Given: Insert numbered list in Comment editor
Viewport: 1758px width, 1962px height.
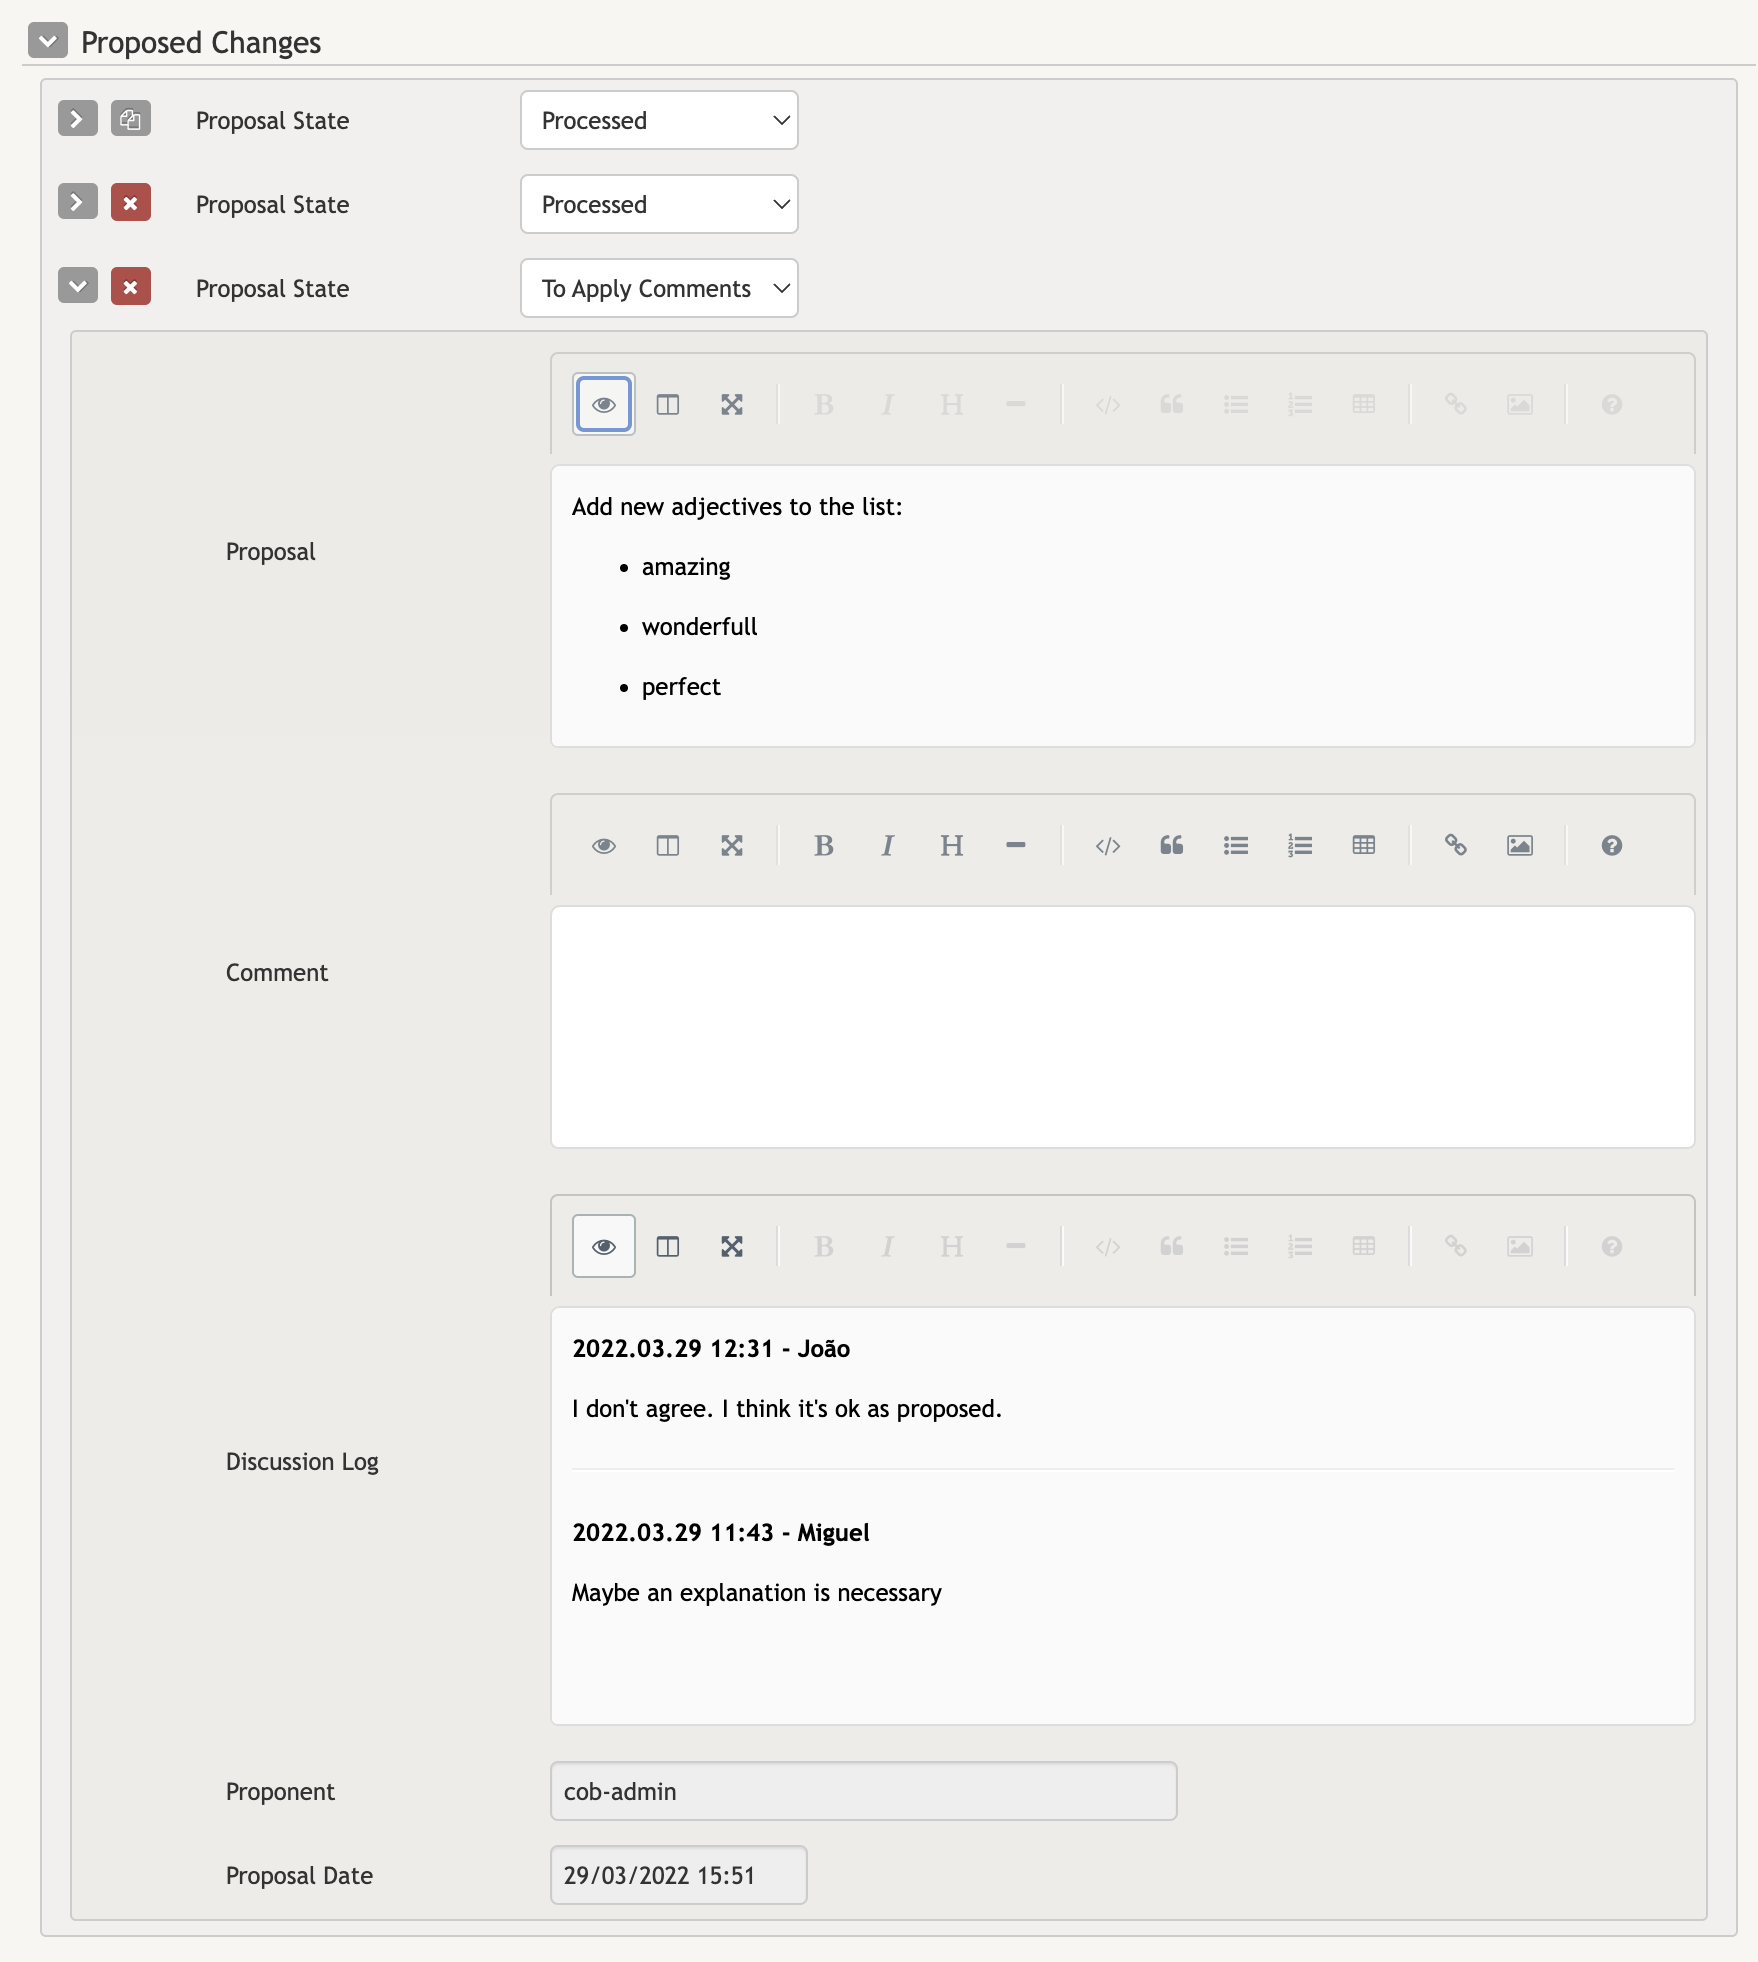Looking at the screenshot, I should (1300, 845).
